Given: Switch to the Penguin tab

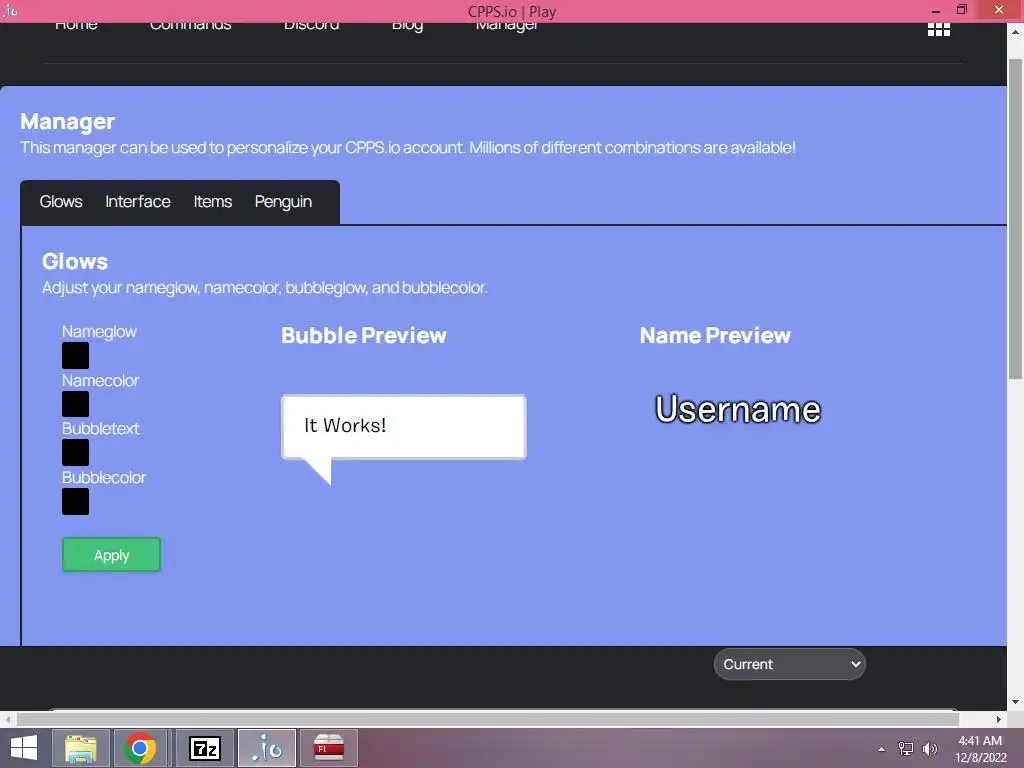Looking at the screenshot, I should pos(283,202).
